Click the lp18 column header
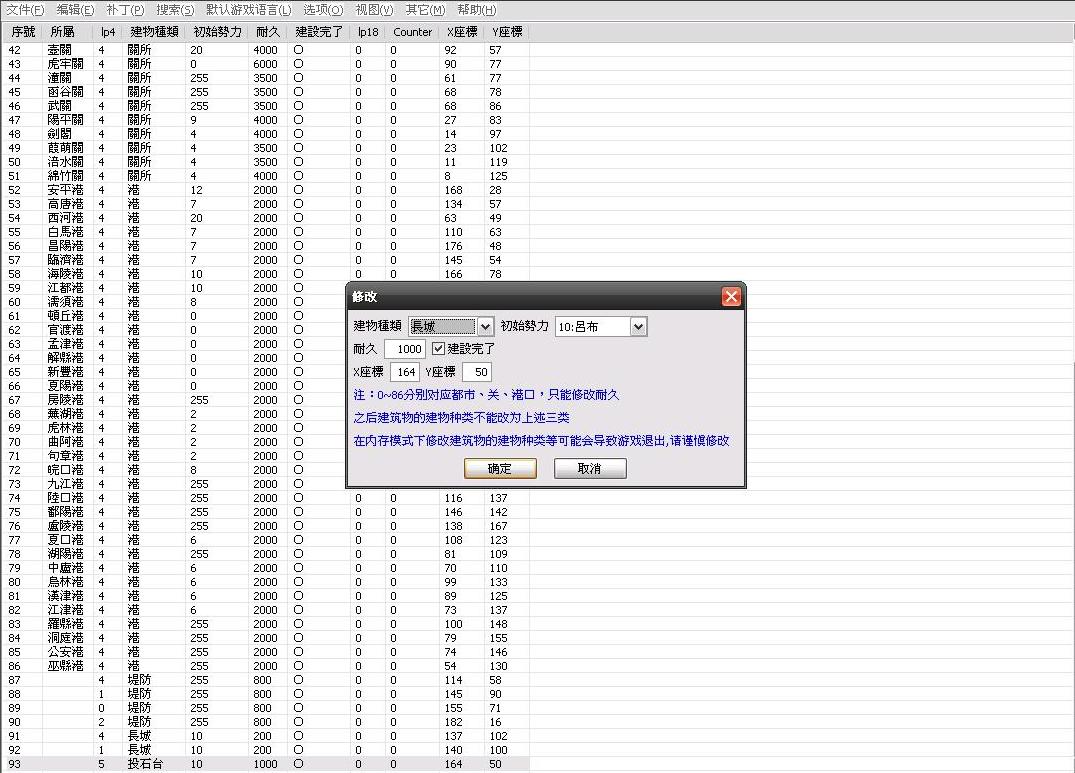This screenshot has width=1075, height=773. (x=367, y=32)
